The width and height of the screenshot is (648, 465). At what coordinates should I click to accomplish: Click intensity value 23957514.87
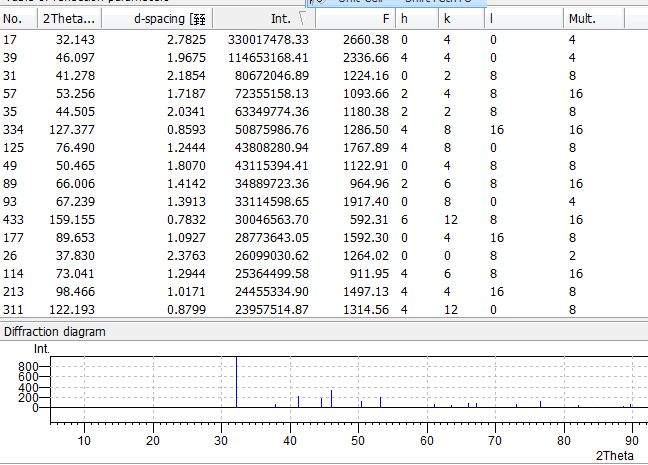272,310
